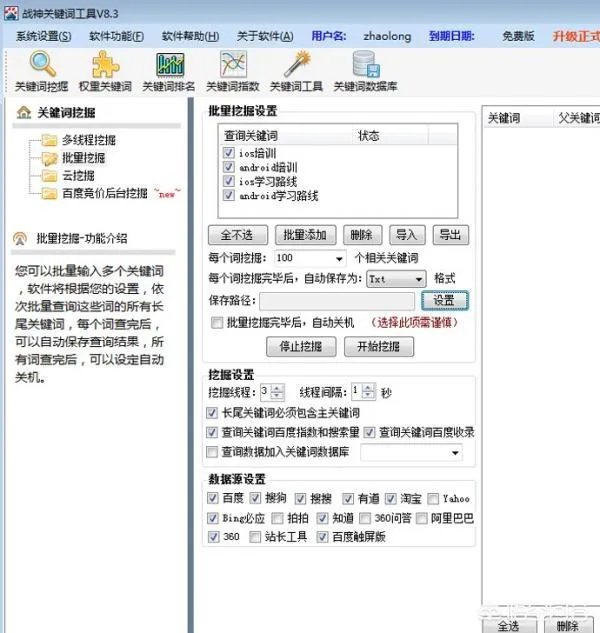Viewport: 600px width, 633px height.
Task: Click 关键词 column header in results table
Action: 518,118
